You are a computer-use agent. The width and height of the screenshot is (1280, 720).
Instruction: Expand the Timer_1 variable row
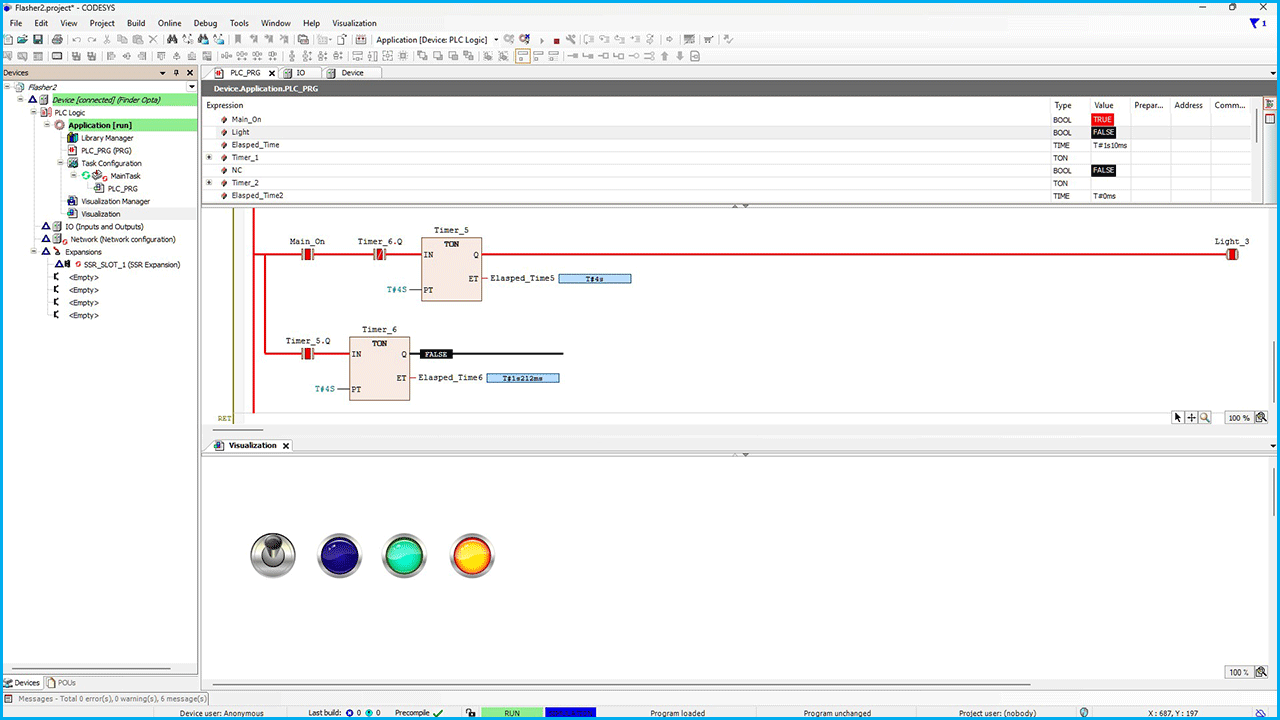pyautogui.click(x=209, y=158)
